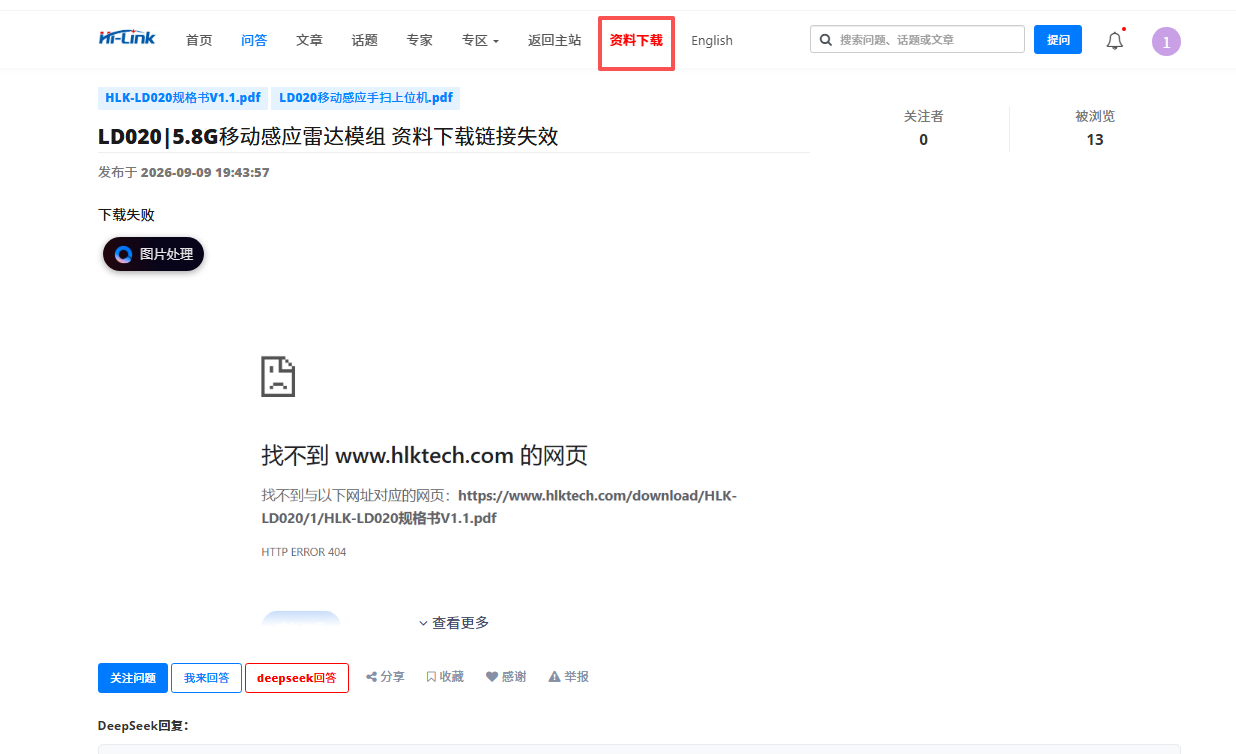Click the 我来回答 answer button
This screenshot has width=1236, height=754.
(x=206, y=678)
